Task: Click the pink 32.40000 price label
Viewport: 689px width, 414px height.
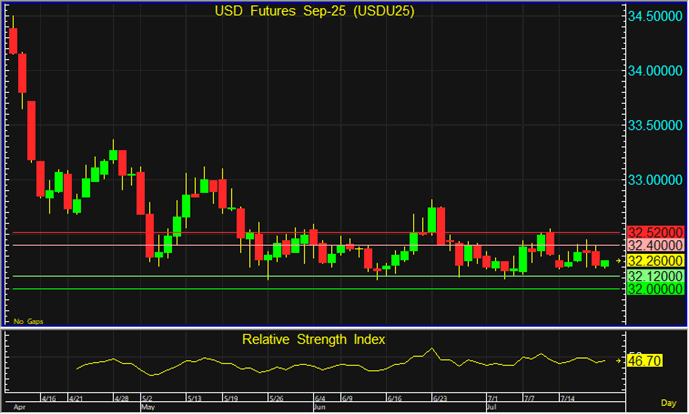Action: (655, 245)
